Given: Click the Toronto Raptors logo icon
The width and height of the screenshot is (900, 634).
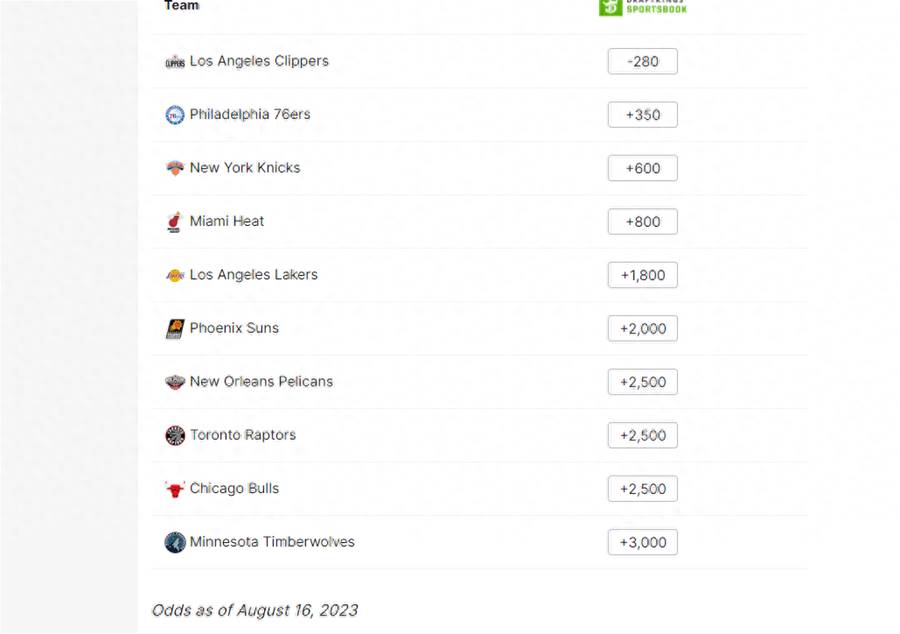Looking at the screenshot, I should pos(175,435).
